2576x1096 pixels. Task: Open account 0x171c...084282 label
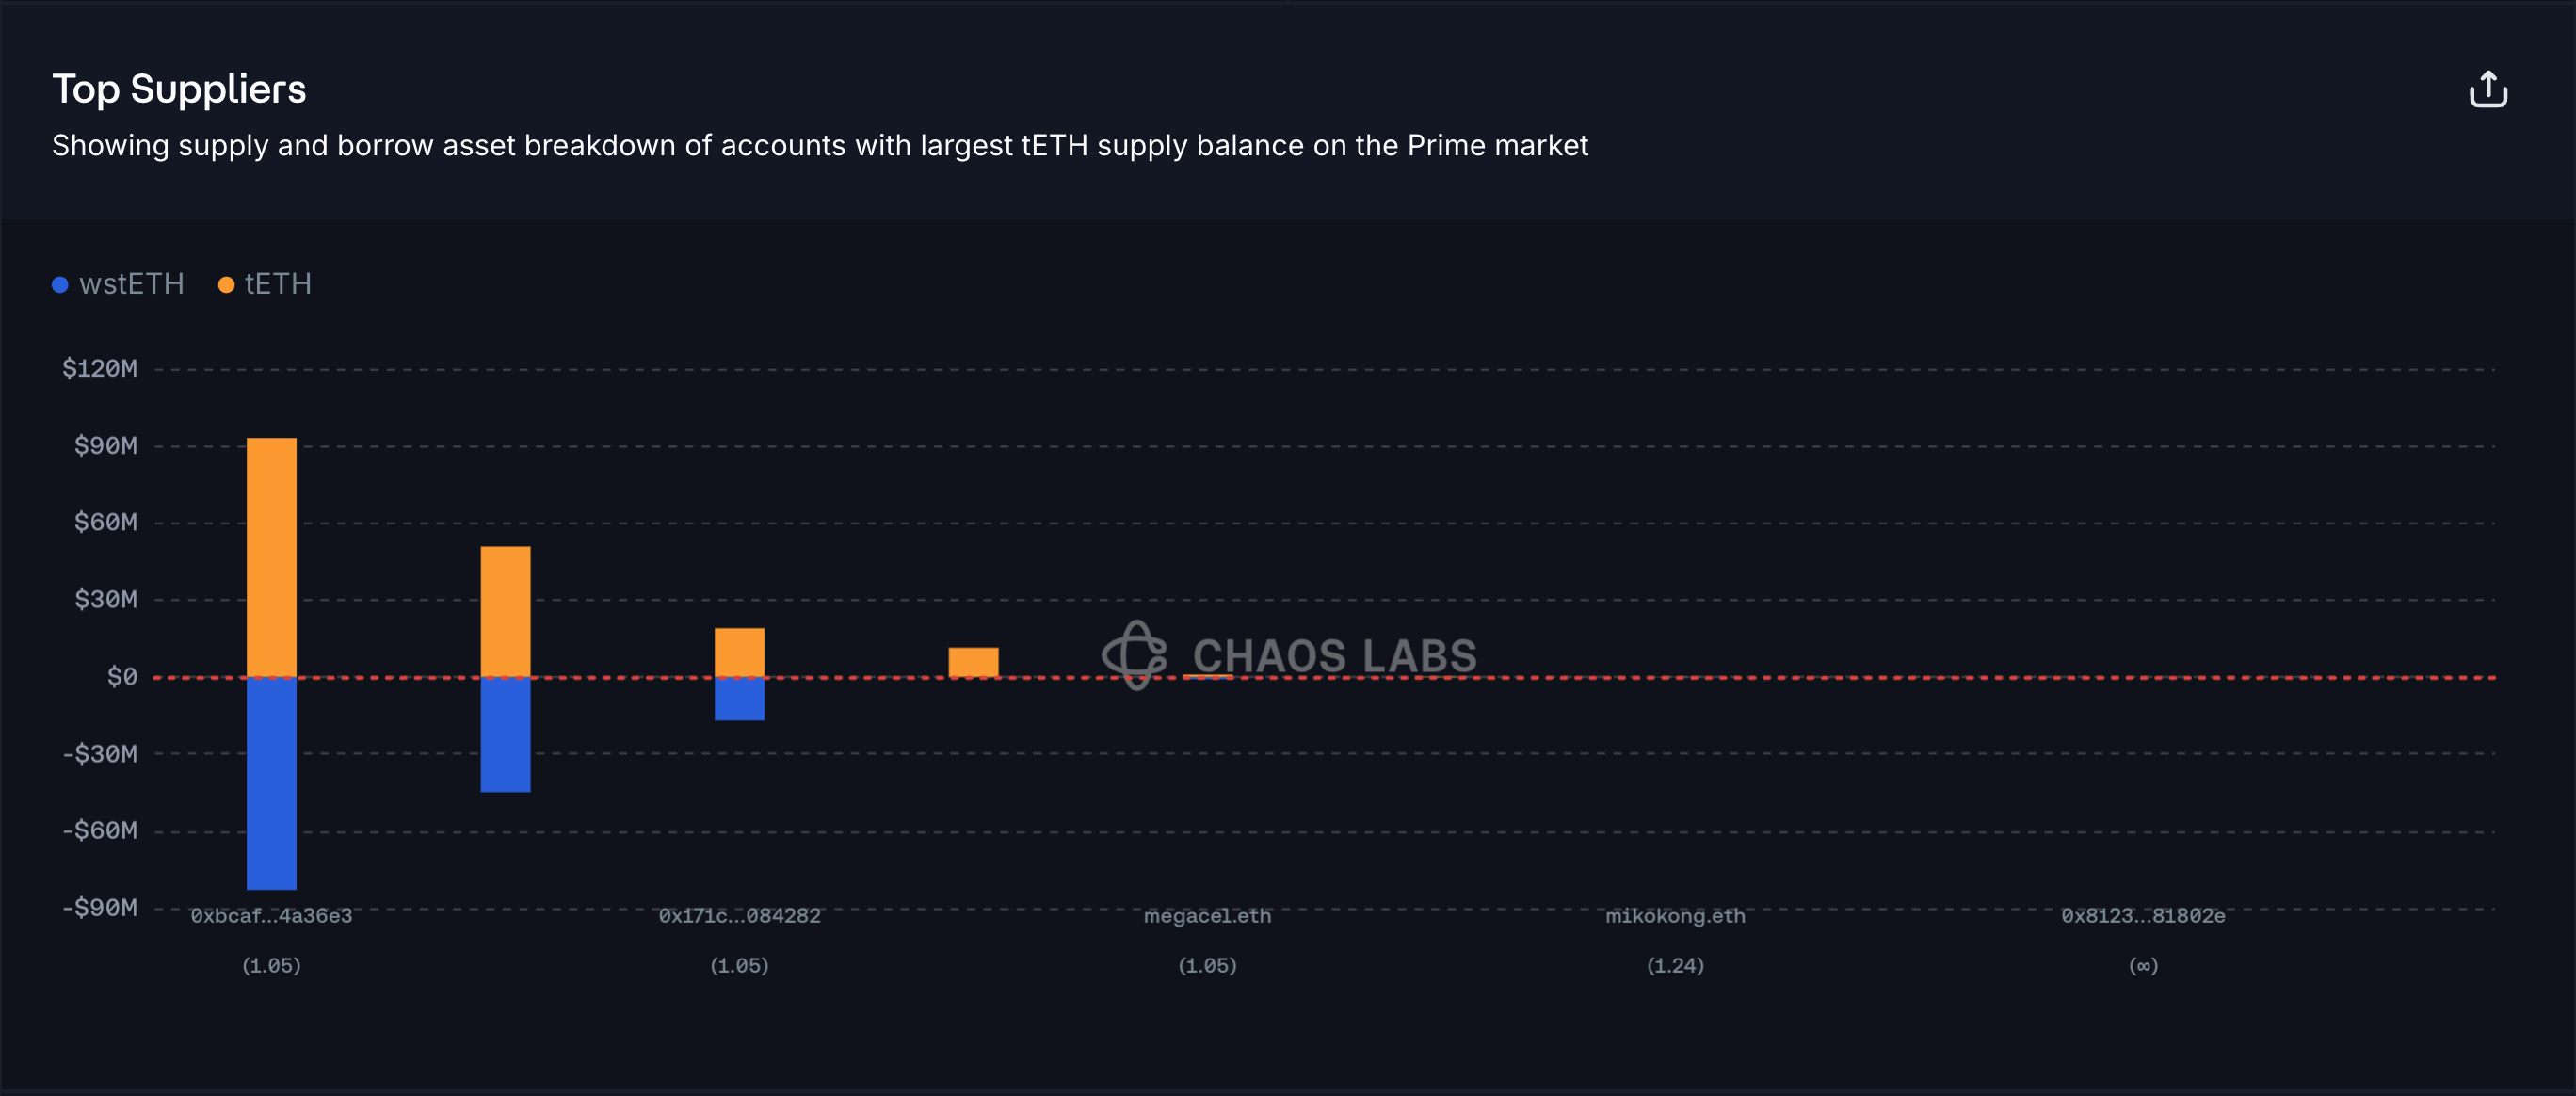pyautogui.click(x=739, y=916)
